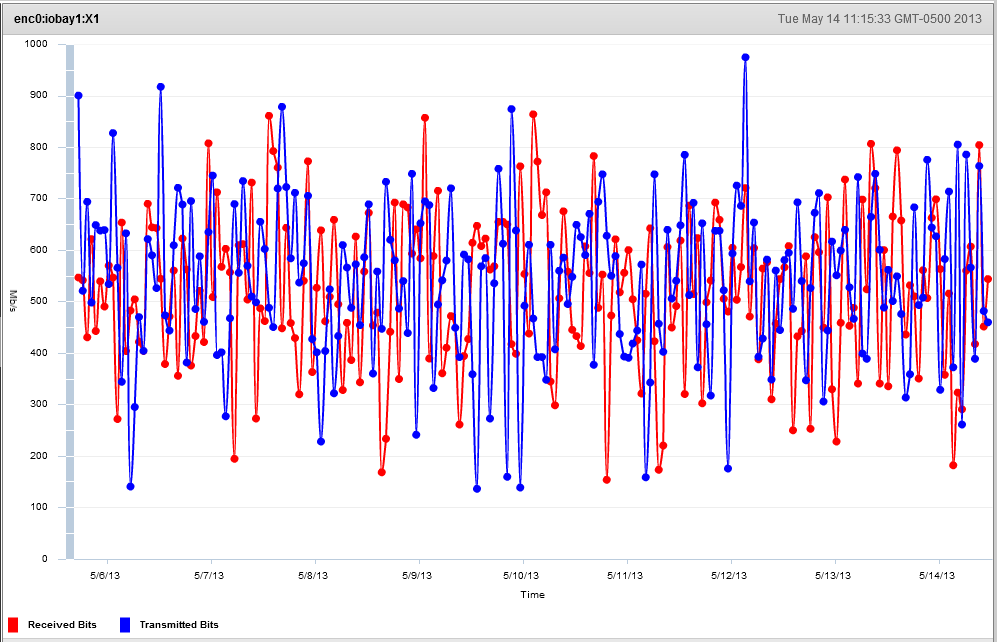Click the 1000 y-axis value label
Screen dimensions: 1000x642
coord(36,44)
